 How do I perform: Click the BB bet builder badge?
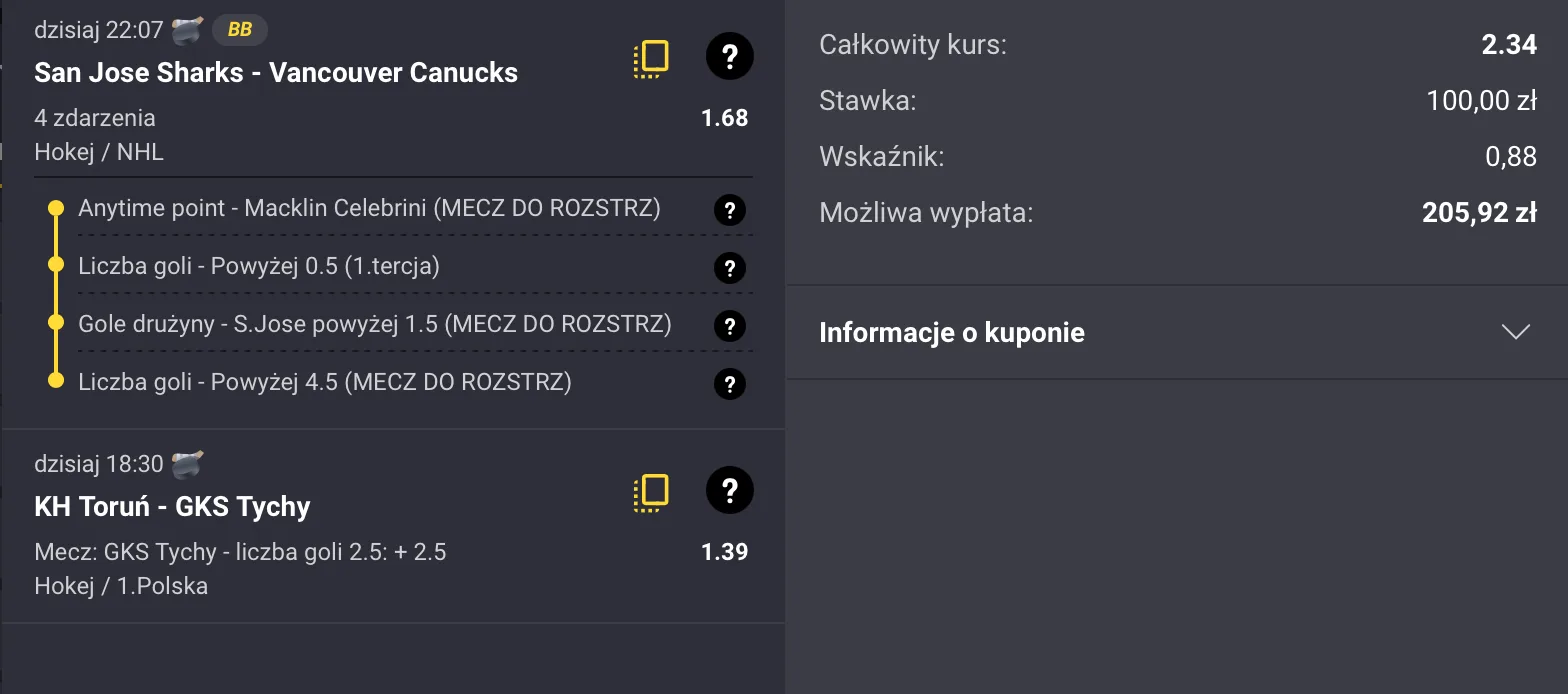(x=240, y=30)
